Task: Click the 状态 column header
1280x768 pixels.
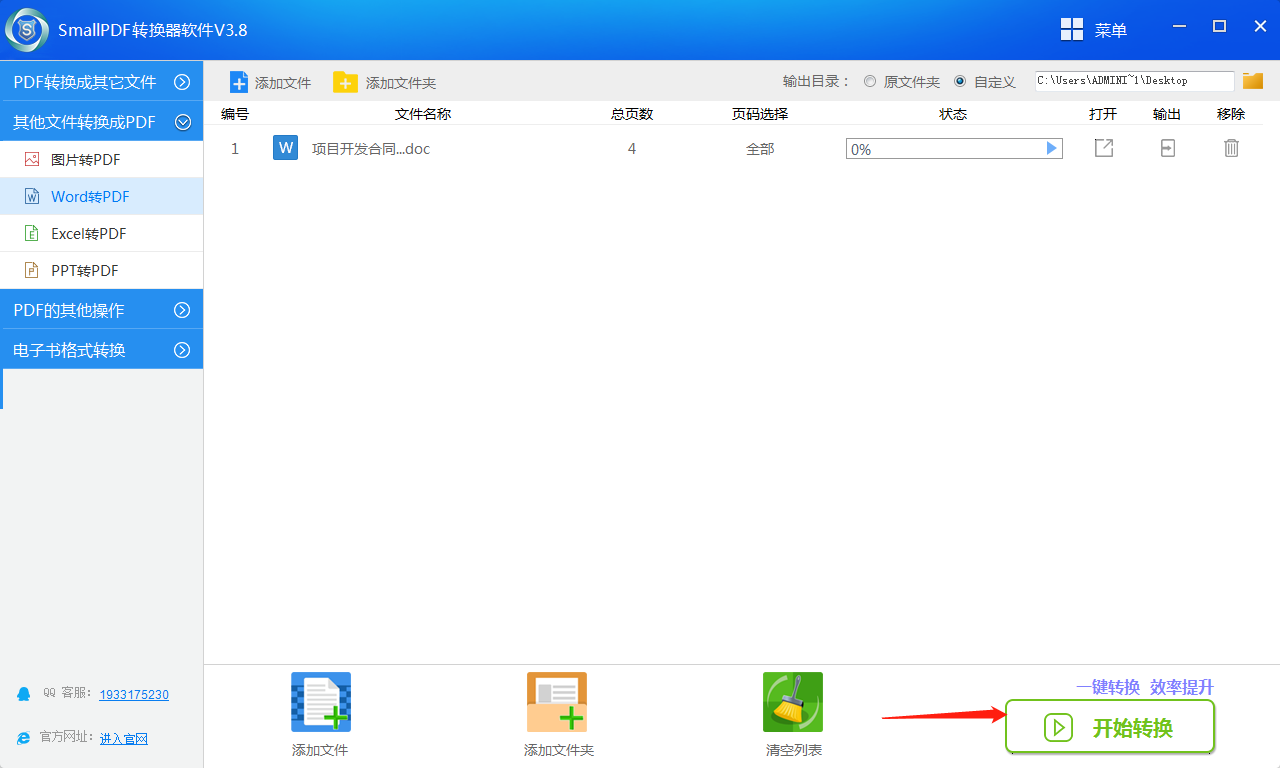Action: coord(953,114)
